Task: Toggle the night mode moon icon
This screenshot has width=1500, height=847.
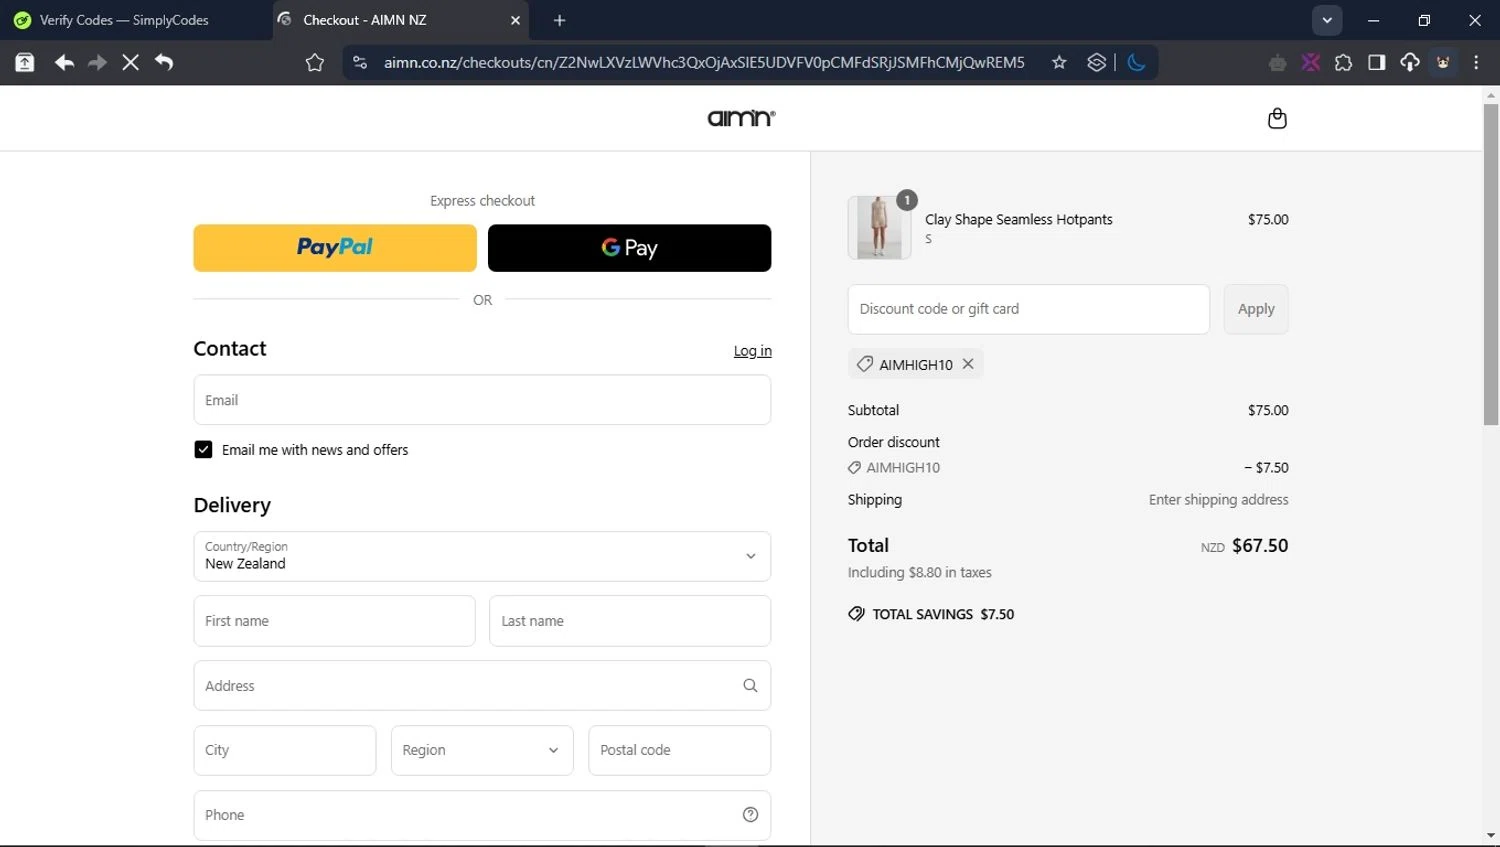Action: 1136,62
